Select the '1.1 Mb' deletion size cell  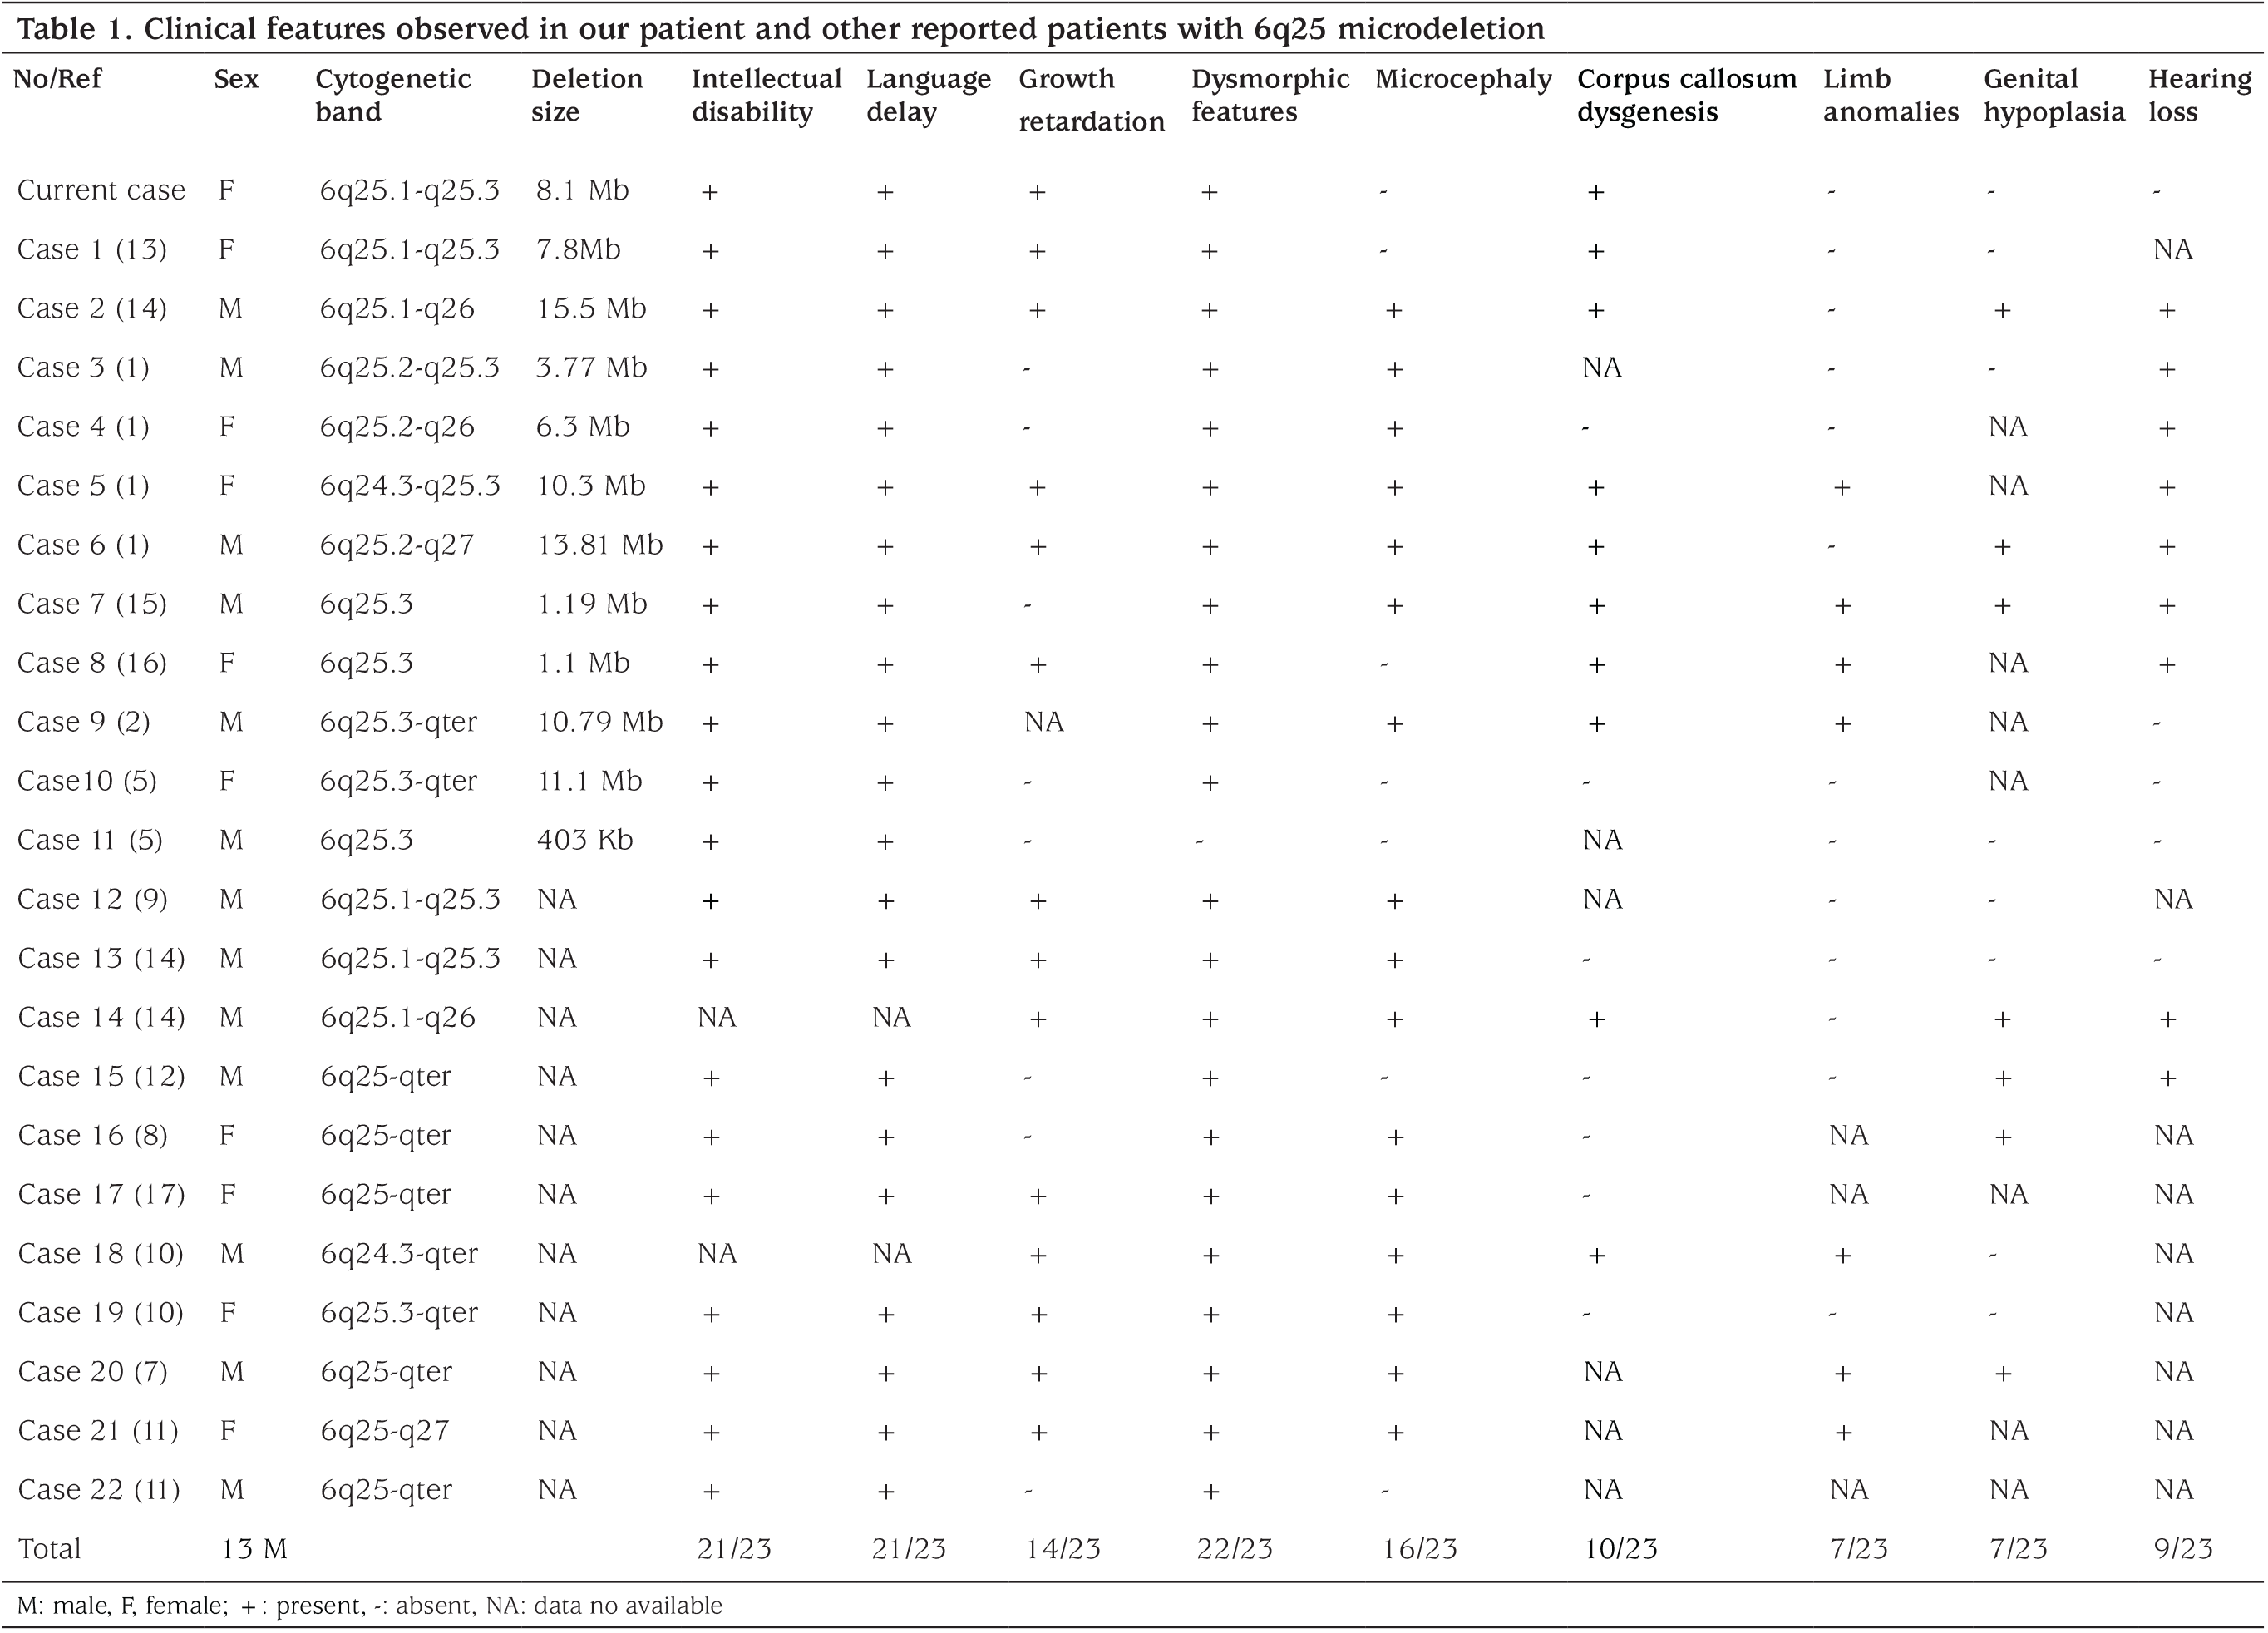pos(583,662)
